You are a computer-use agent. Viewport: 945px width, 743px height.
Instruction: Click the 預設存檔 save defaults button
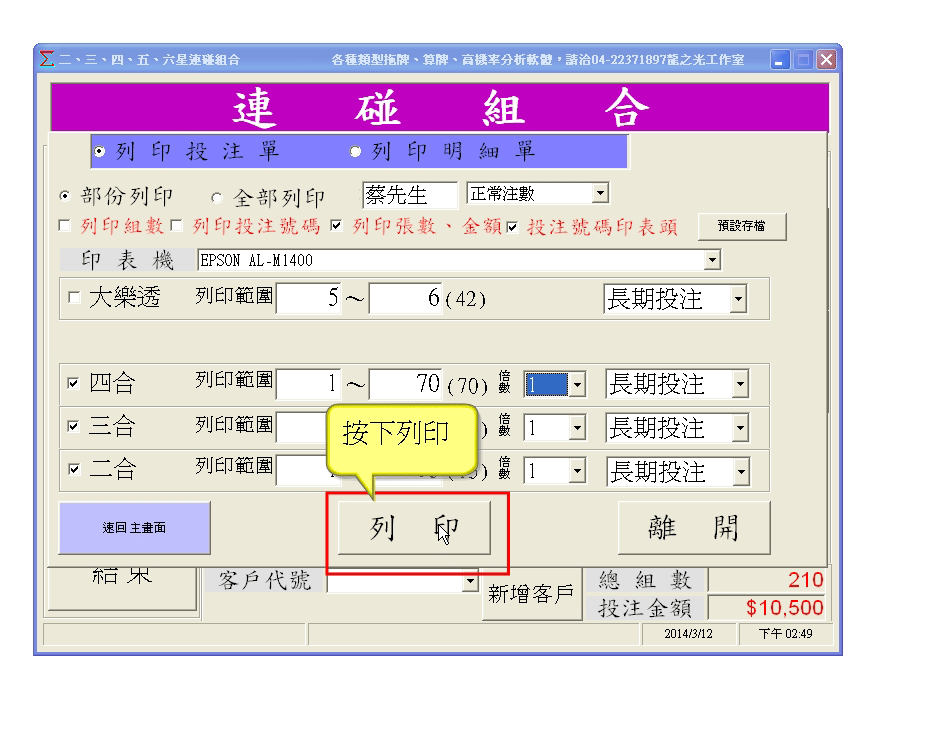pyautogui.click(x=741, y=227)
